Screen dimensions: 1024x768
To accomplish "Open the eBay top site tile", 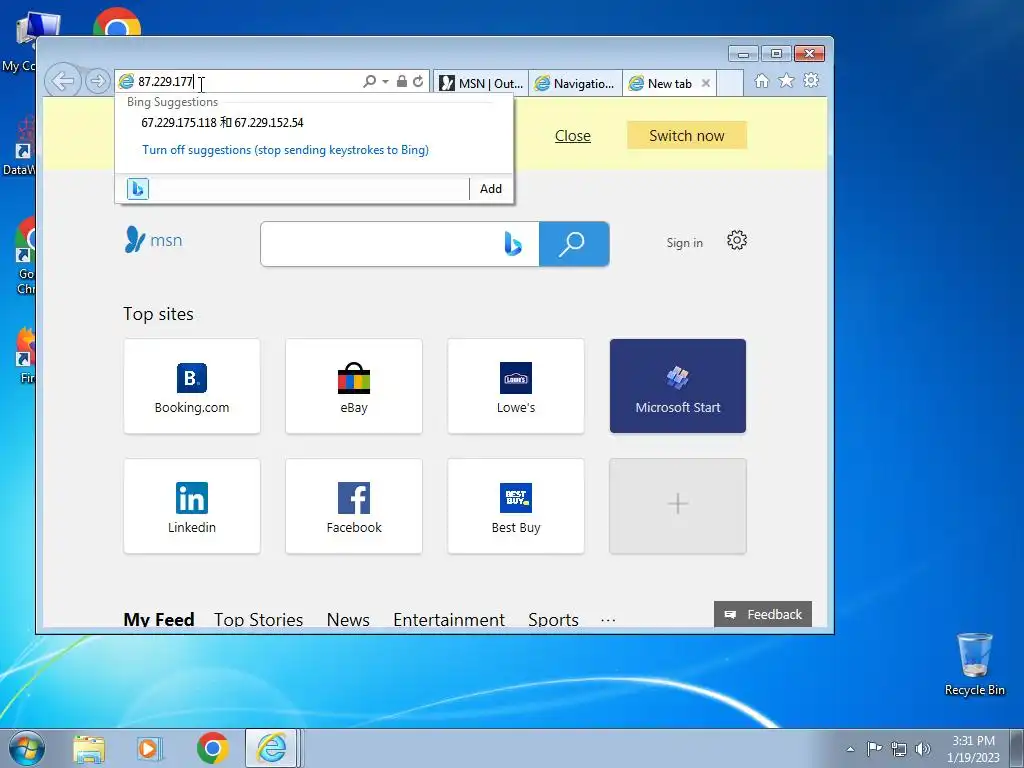I will (354, 386).
